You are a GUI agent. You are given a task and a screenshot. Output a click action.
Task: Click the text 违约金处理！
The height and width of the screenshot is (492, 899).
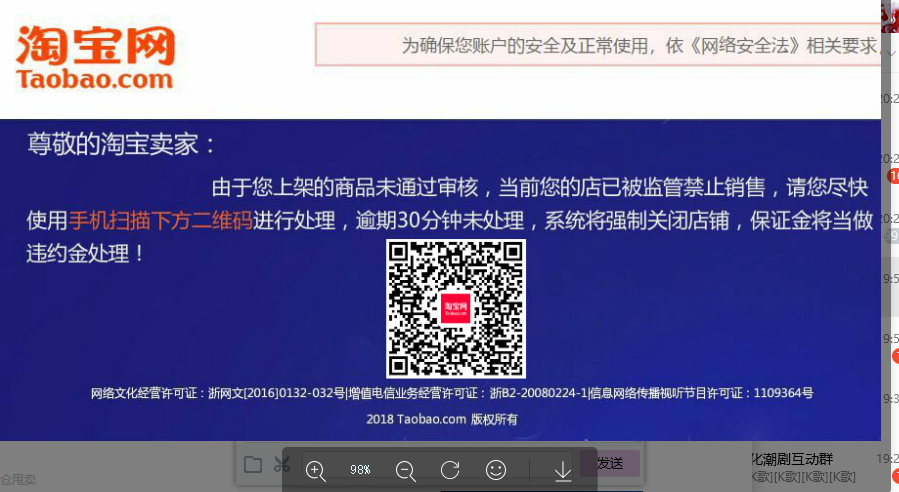(85, 253)
